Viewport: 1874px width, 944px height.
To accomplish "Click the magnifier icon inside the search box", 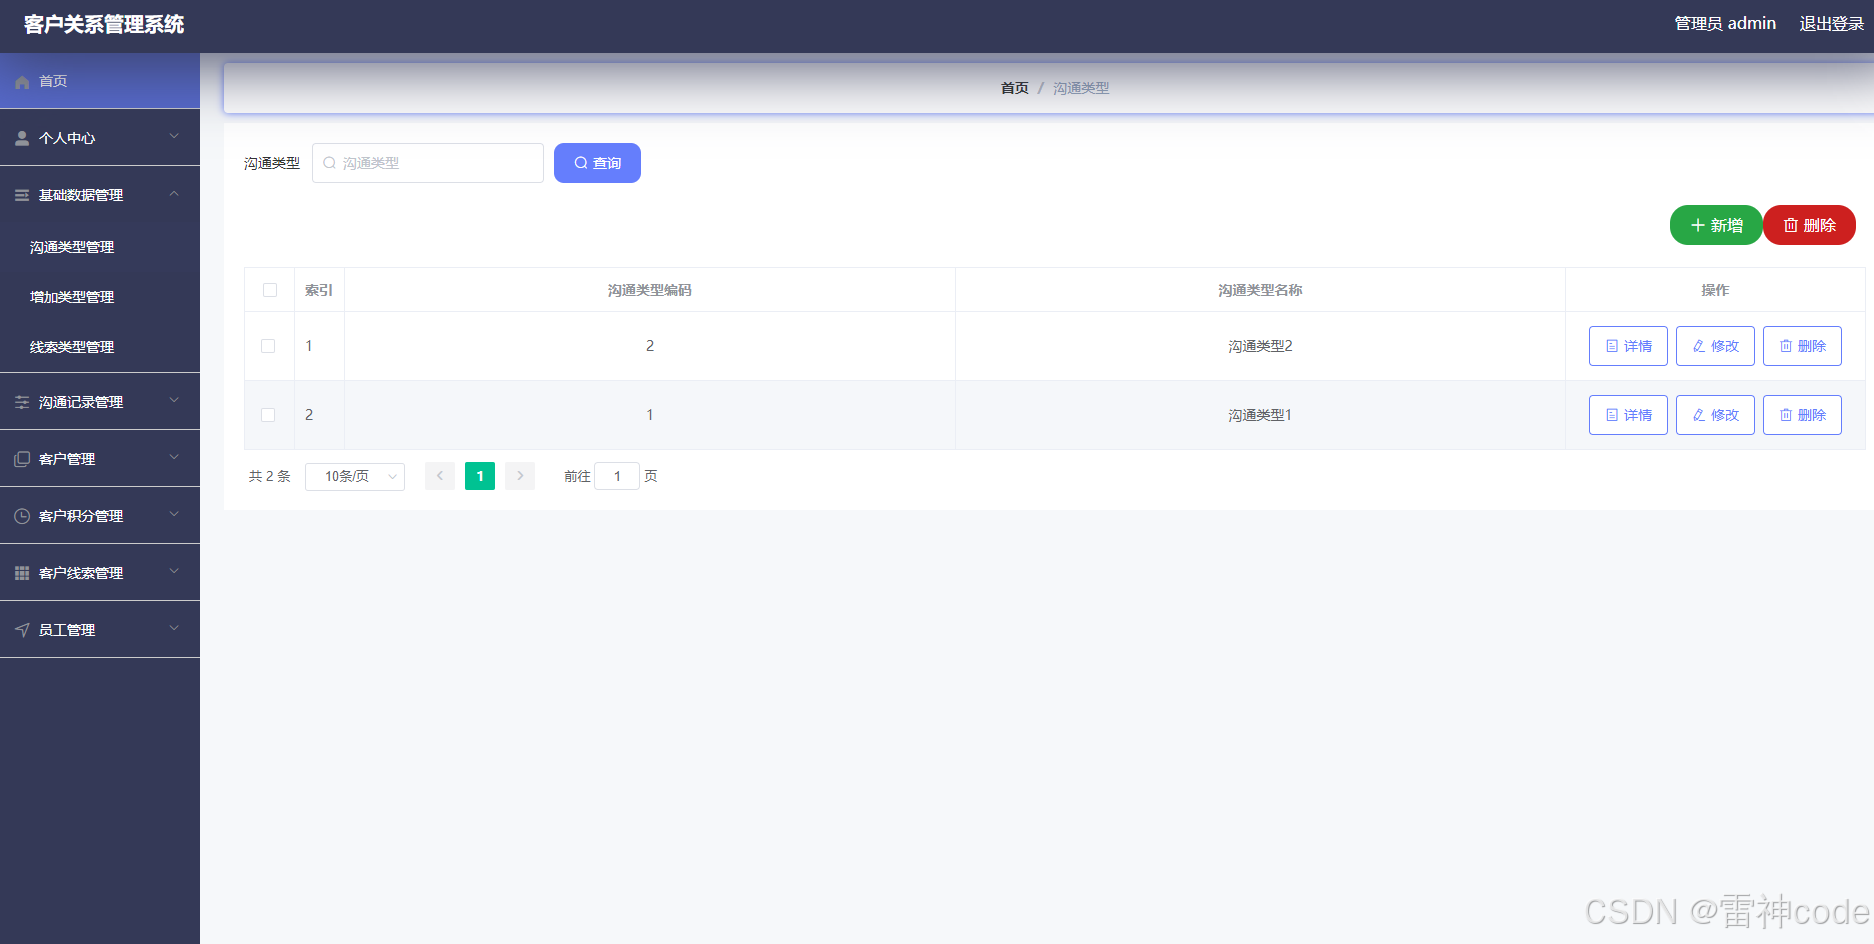I will coord(330,162).
